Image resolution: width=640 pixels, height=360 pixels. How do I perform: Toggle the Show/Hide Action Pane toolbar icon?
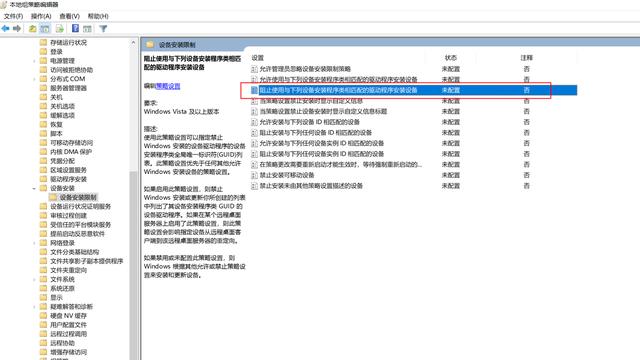[x=87, y=29]
